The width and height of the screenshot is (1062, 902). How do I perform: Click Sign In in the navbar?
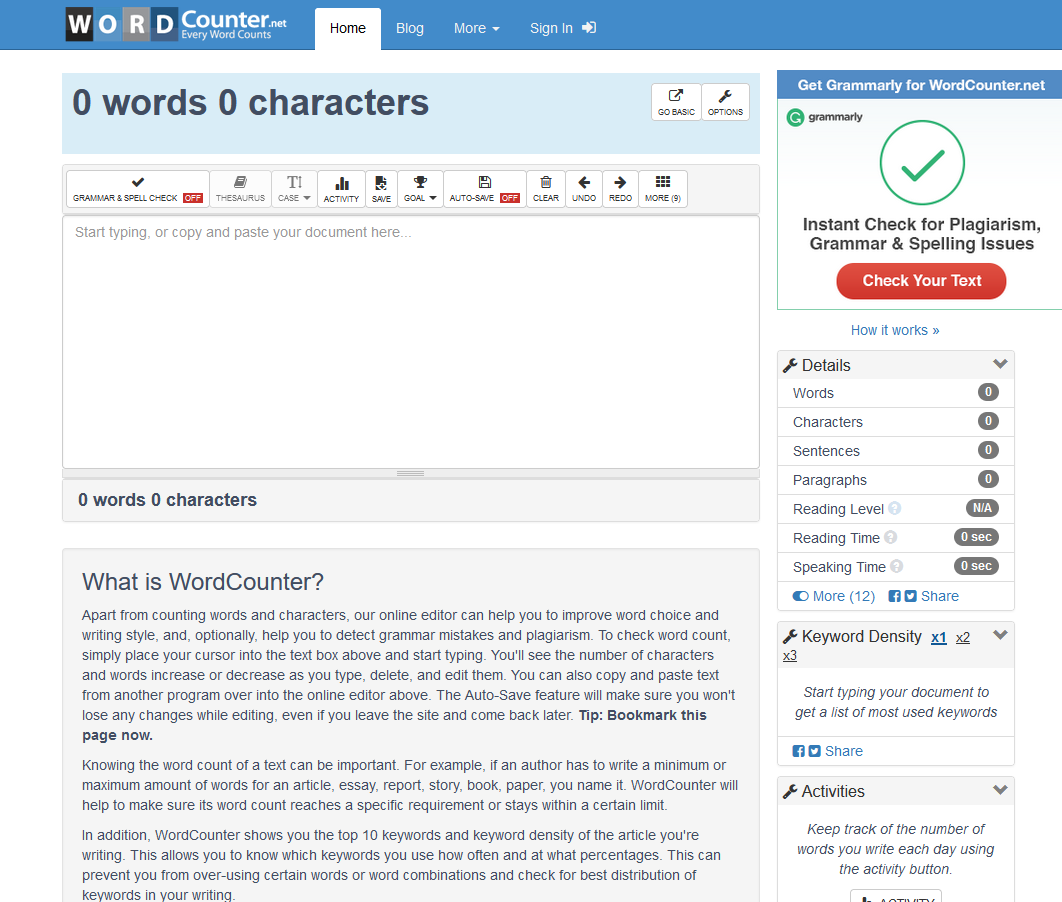pyautogui.click(x=562, y=28)
